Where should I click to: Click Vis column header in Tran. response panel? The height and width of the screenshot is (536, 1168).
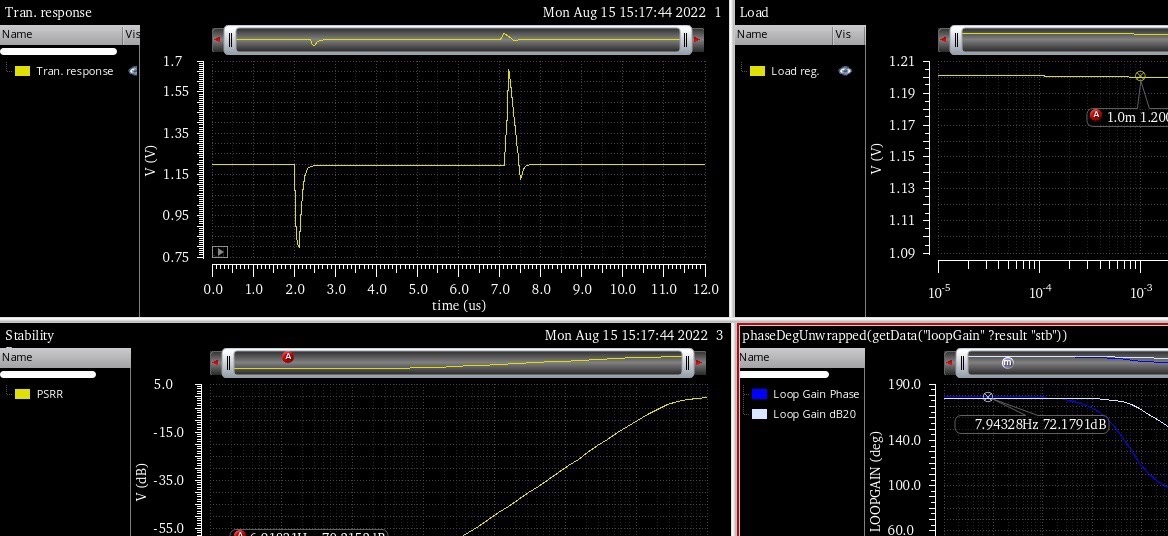(131, 34)
